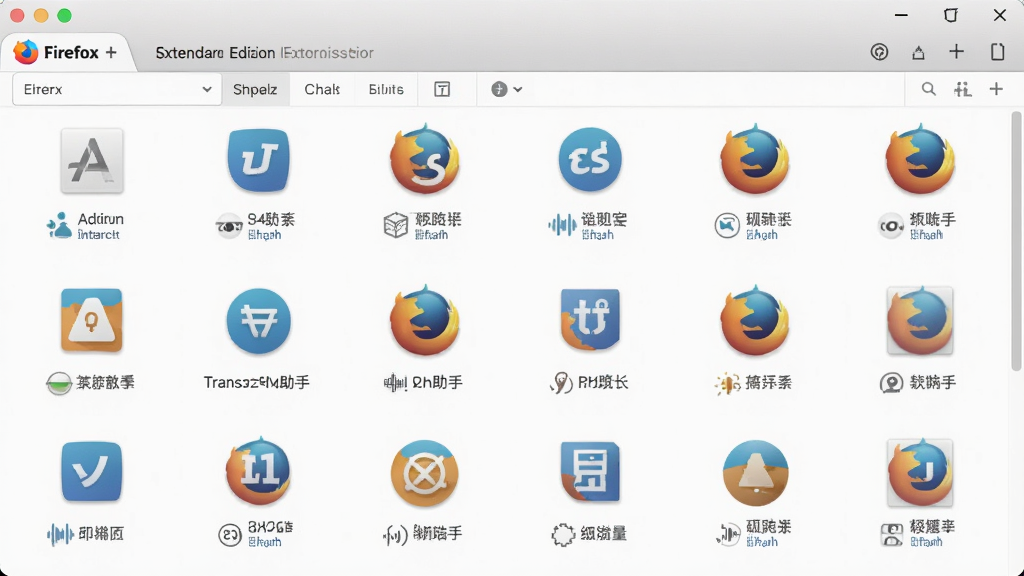Click the plus icon in title bar
This screenshot has height=576, width=1024.
(x=956, y=51)
